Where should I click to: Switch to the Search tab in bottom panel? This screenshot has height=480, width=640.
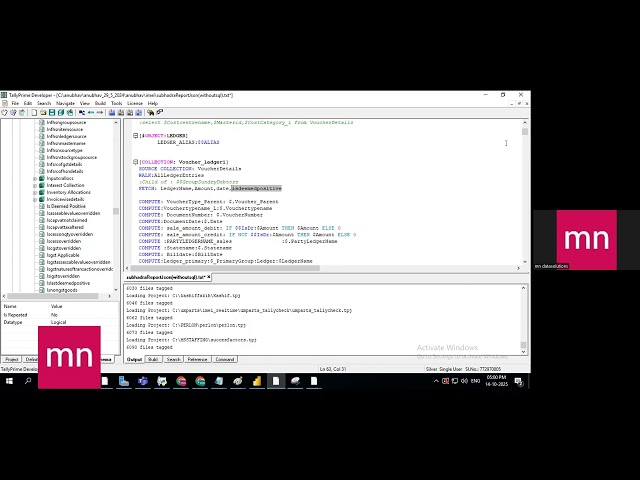pos(173,360)
